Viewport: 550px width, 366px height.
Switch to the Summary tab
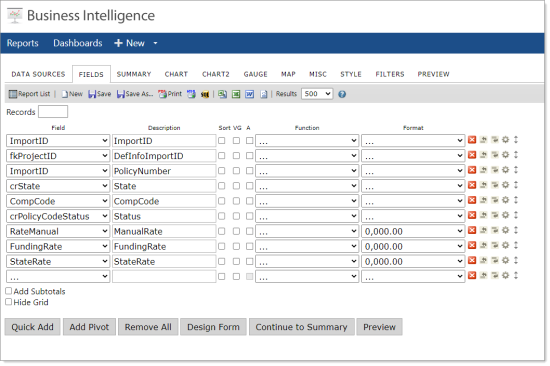(134, 74)
